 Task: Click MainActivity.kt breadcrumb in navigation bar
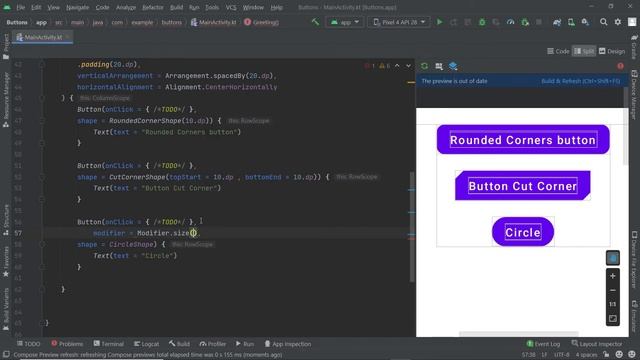coord(213,22)
